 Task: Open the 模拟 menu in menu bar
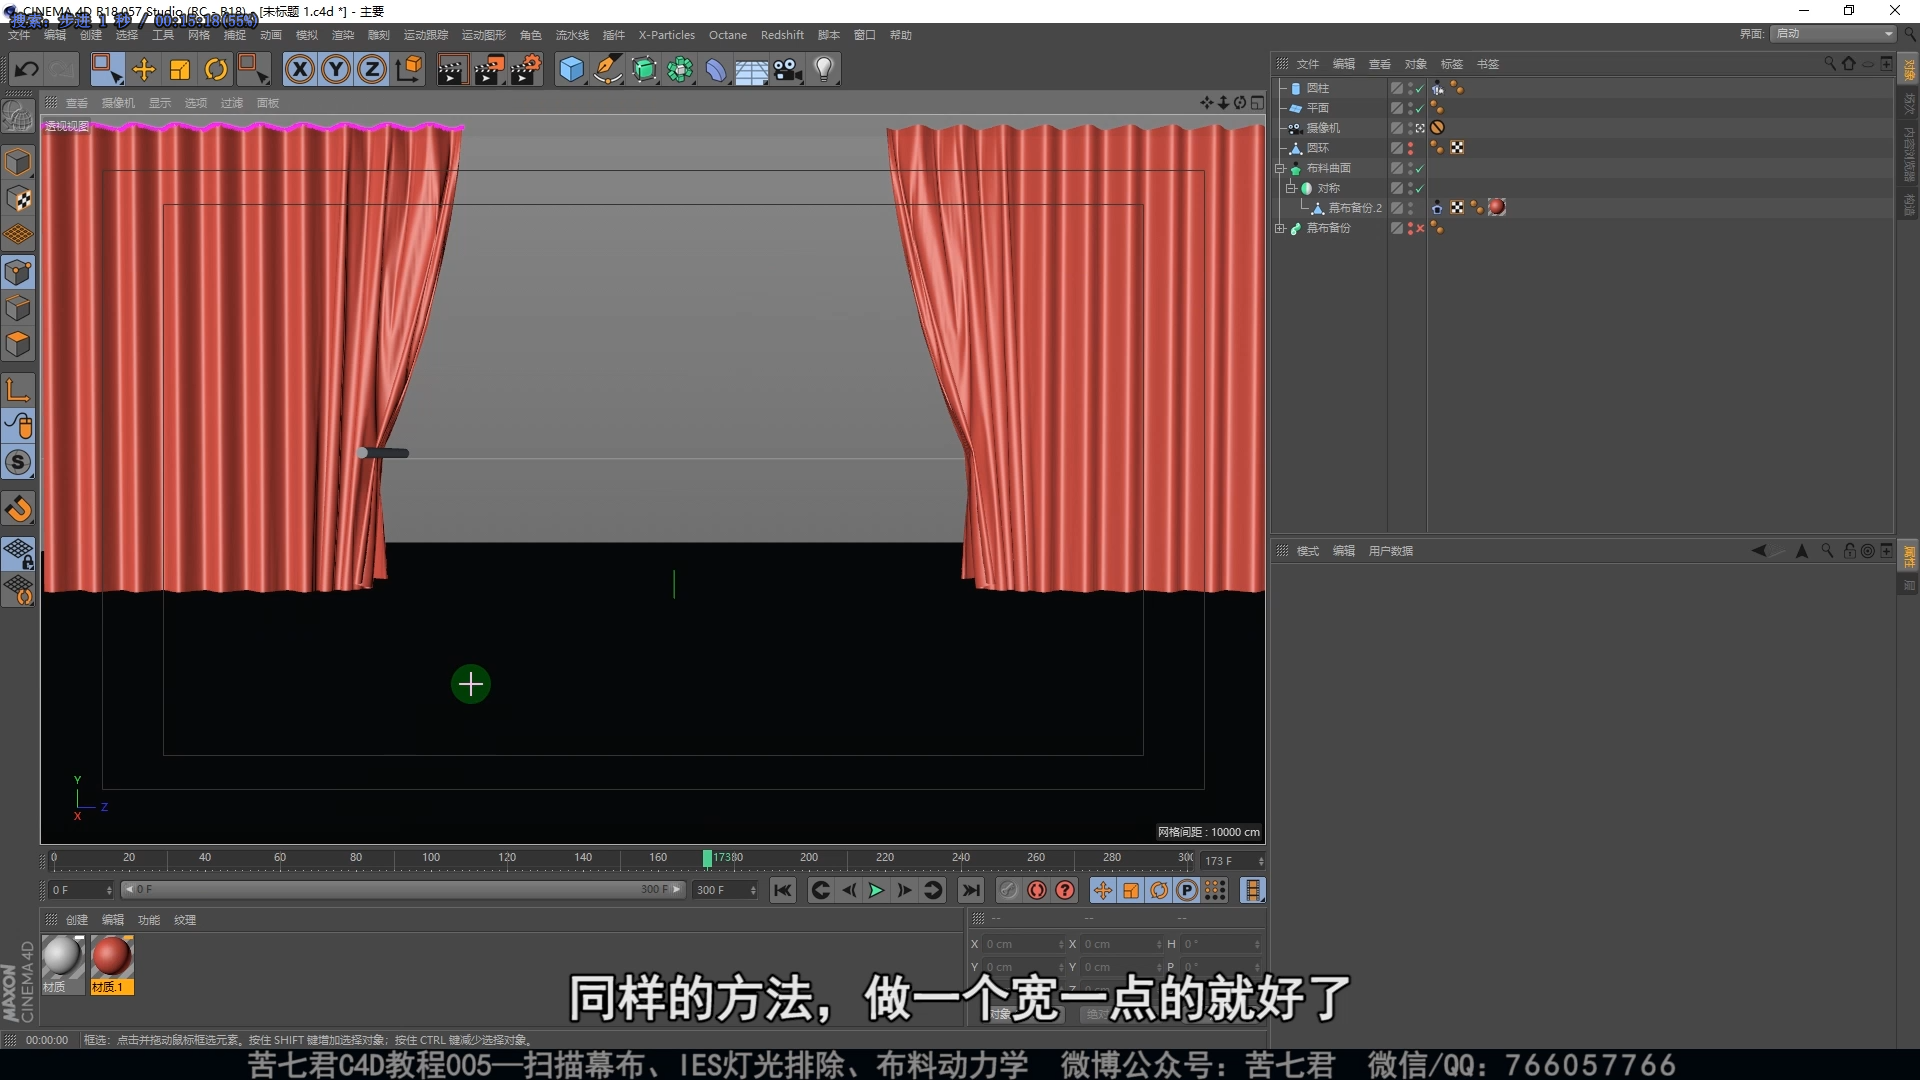306,35
